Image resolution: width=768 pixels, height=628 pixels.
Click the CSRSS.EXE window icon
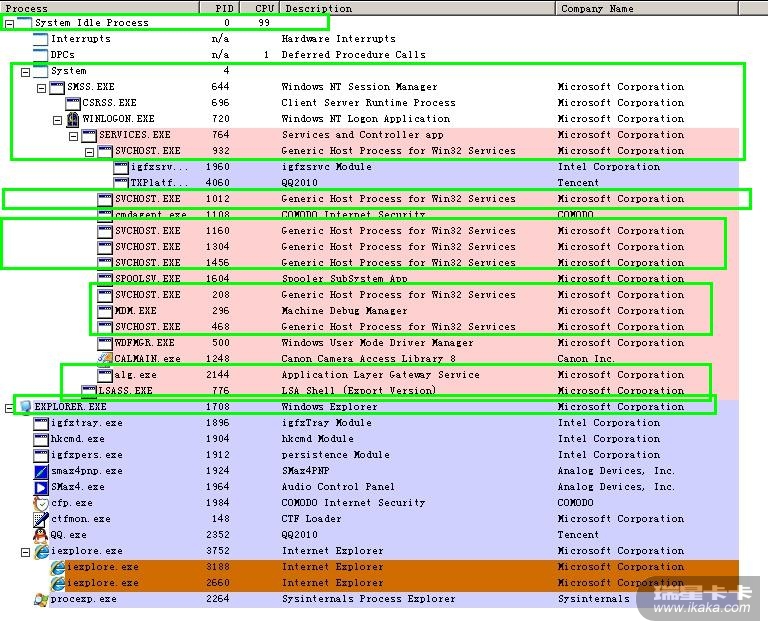[x=73, y=103]
